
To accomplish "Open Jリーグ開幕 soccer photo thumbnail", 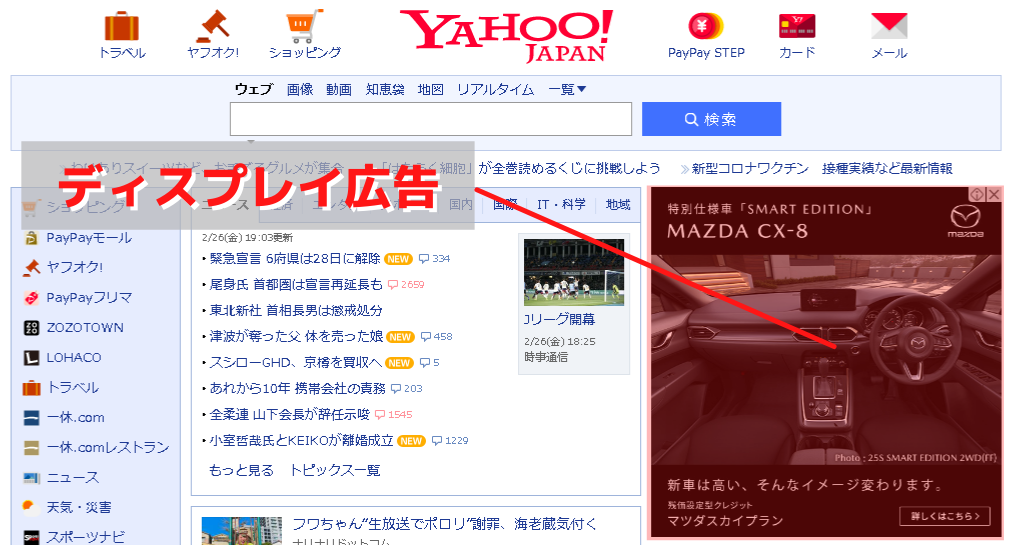I will point(574,272).
